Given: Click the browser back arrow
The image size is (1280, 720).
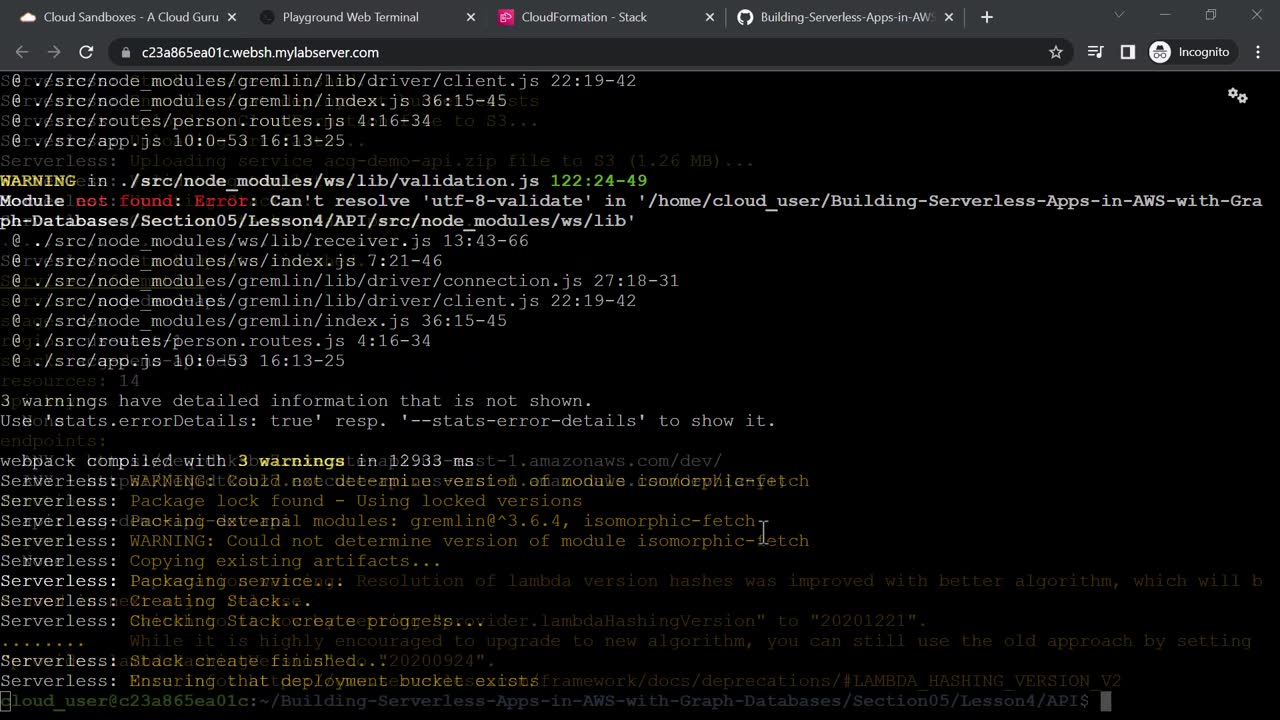Looking at the screenshot, I should click(22, 52).
